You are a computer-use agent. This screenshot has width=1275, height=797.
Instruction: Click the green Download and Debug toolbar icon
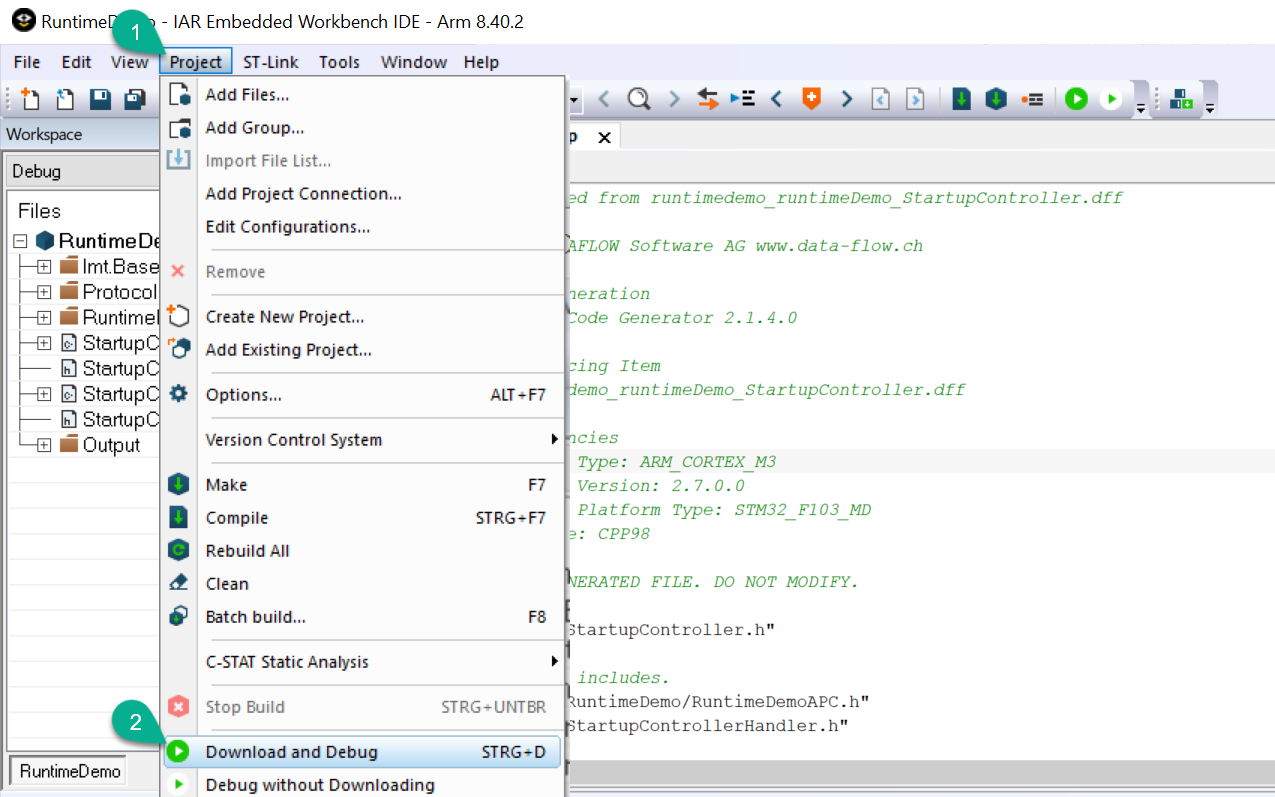tap(1076, 99)
